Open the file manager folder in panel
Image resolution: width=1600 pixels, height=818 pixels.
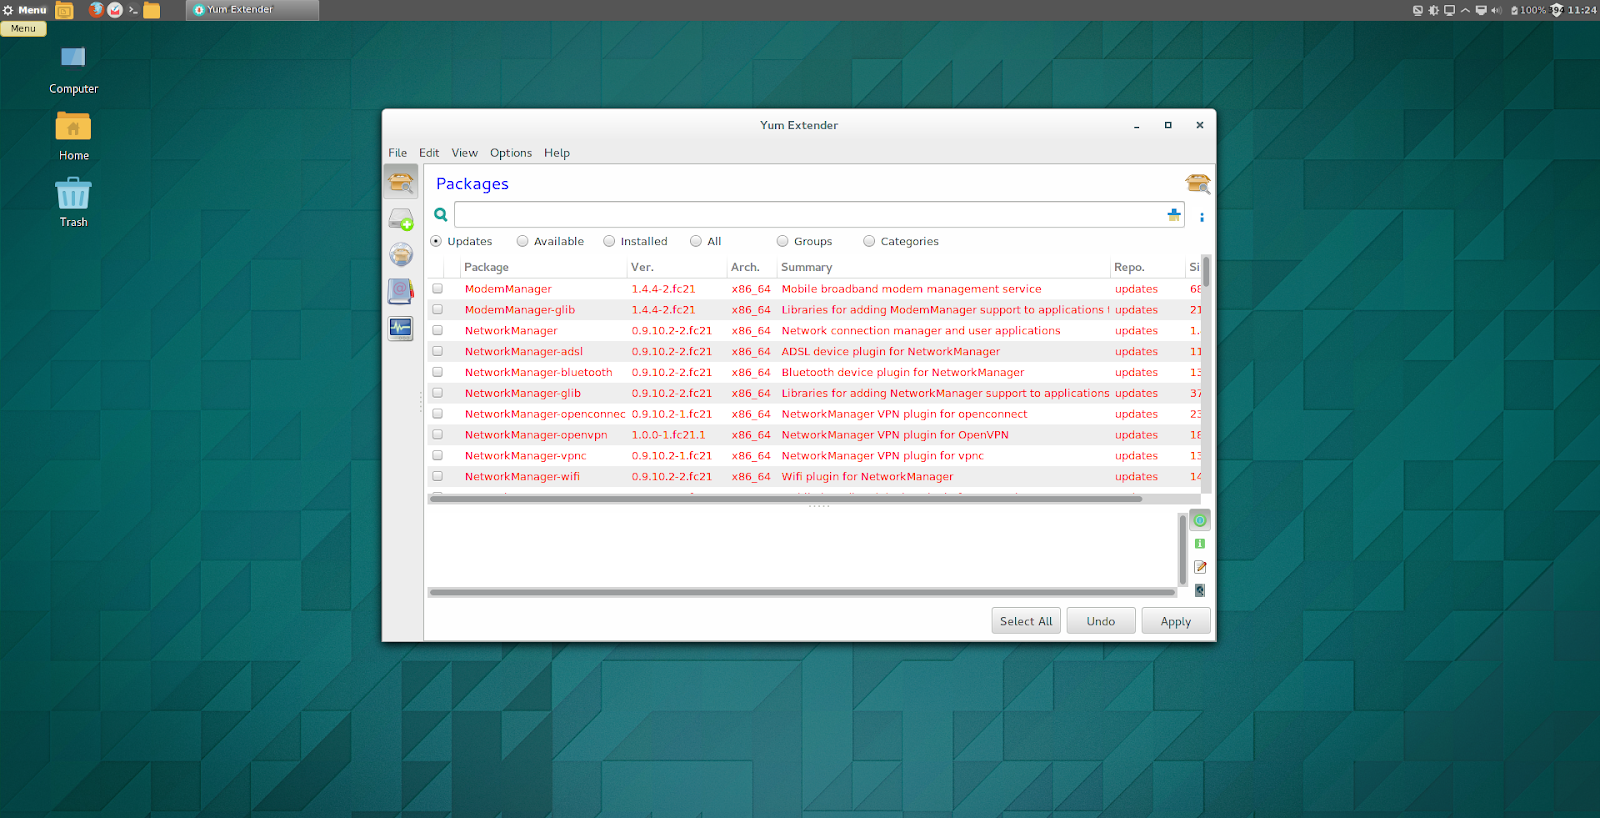click(x=152, y=10)
